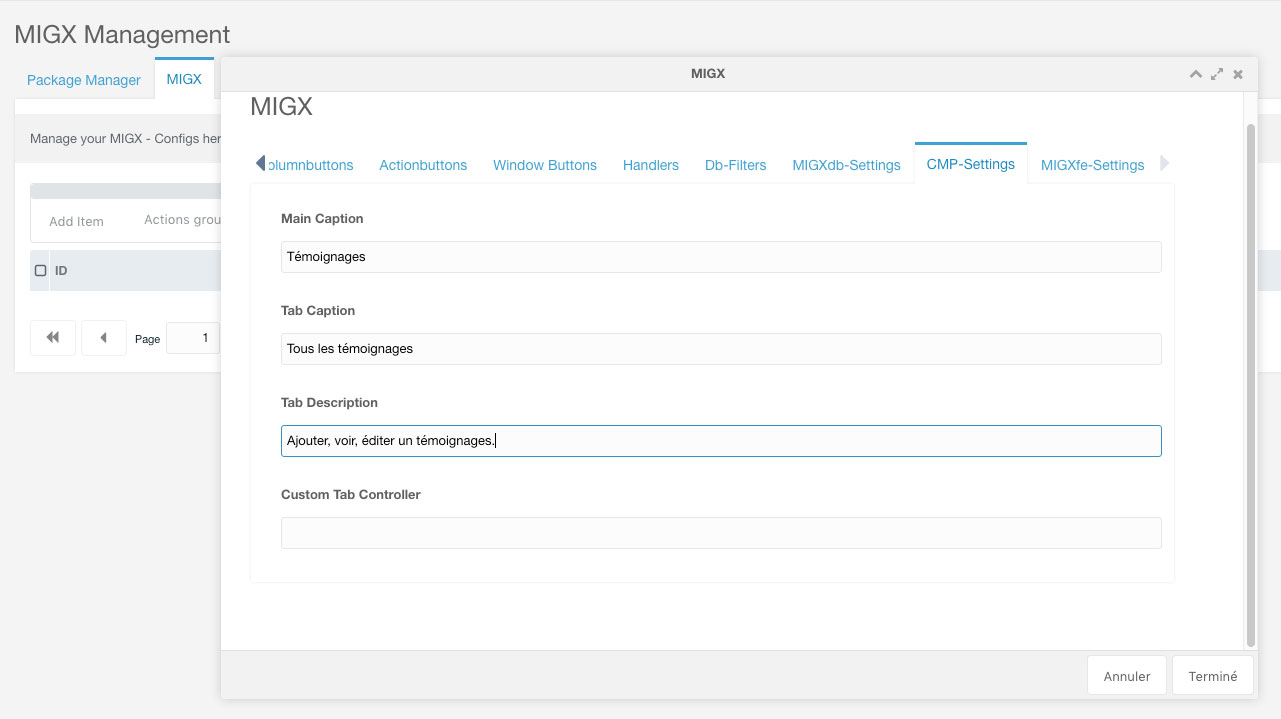Click into the Tab Description field
Screen dimensions: 1281x719
click(721, 441)
